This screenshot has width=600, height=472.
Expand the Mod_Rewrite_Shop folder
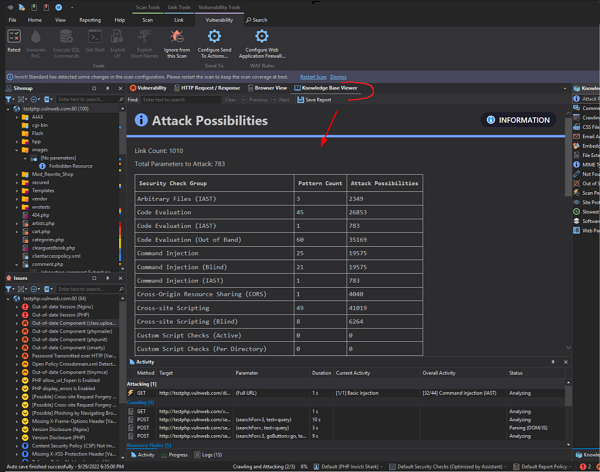coord(18,174)
